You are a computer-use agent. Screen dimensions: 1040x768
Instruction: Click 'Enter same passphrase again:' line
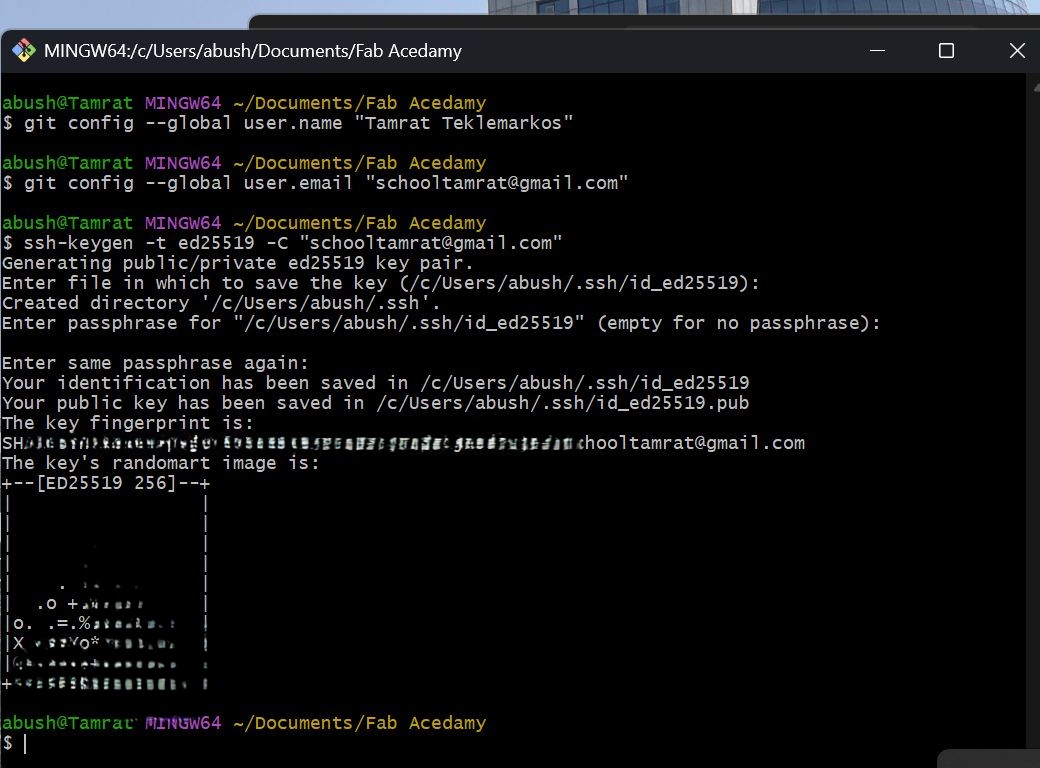(155, 363)
